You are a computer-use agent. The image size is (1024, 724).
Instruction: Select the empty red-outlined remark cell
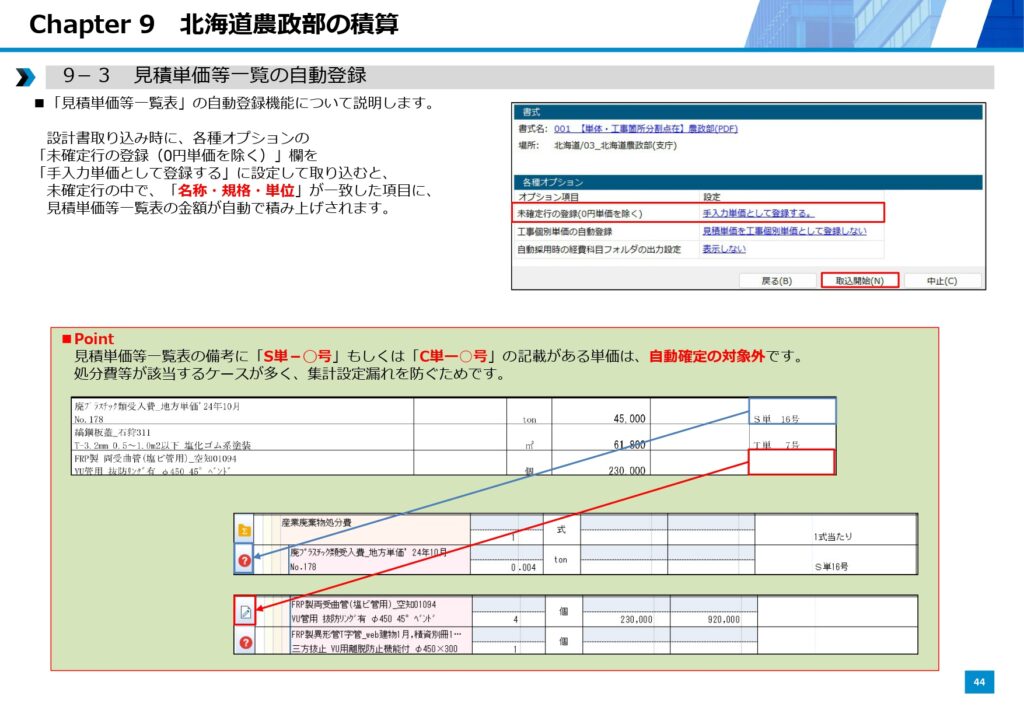pos(790,462)
